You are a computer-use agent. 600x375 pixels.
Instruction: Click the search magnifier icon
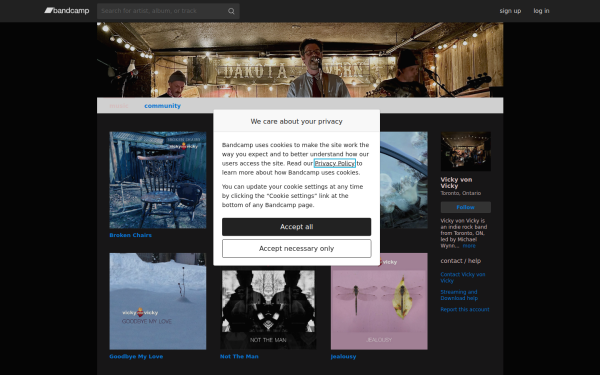point(231,11)
